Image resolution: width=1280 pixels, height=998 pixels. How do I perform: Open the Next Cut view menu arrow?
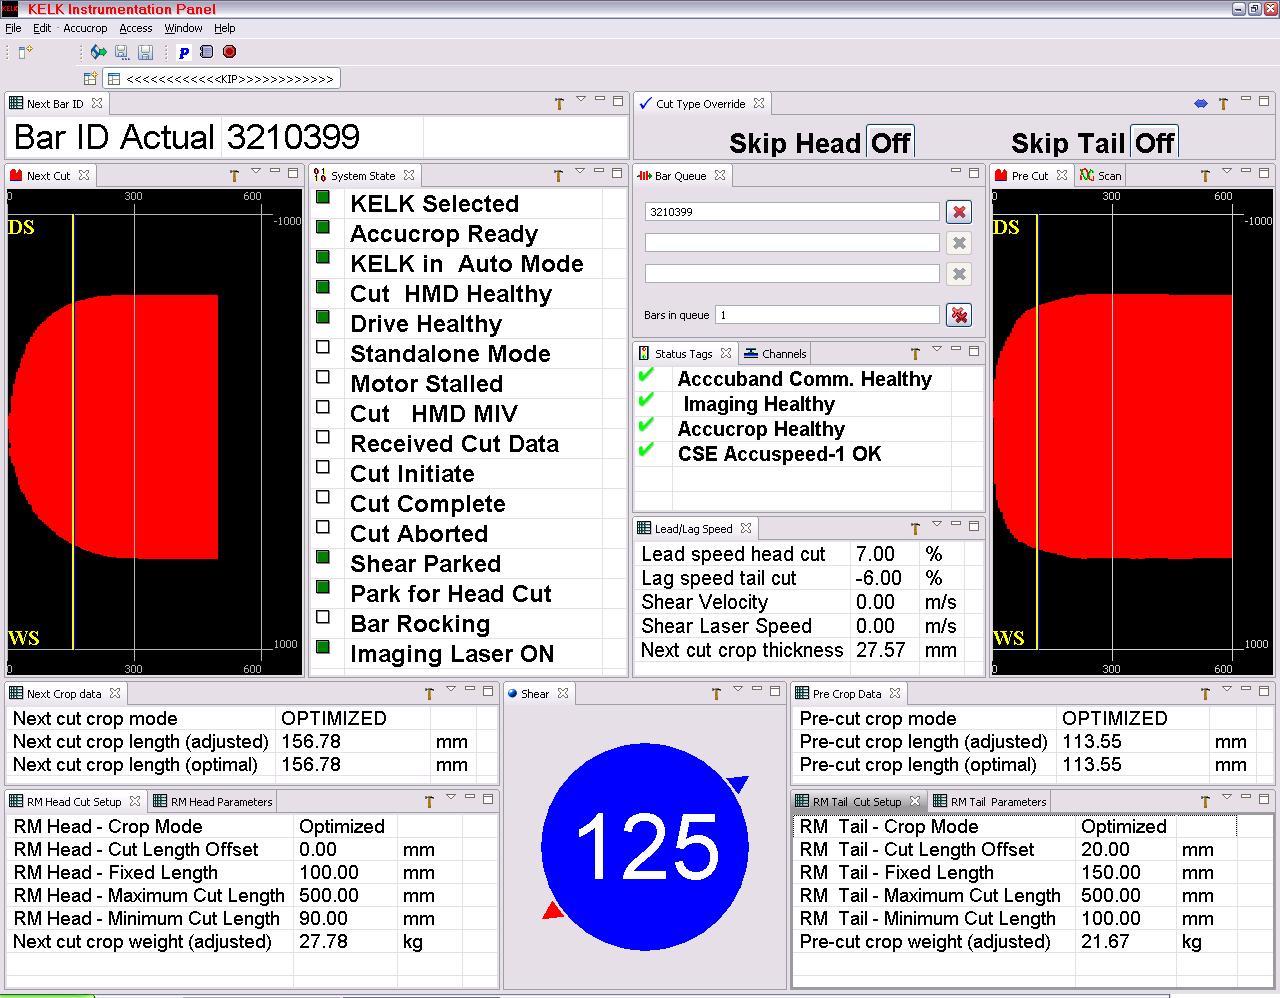click(255, 172)
